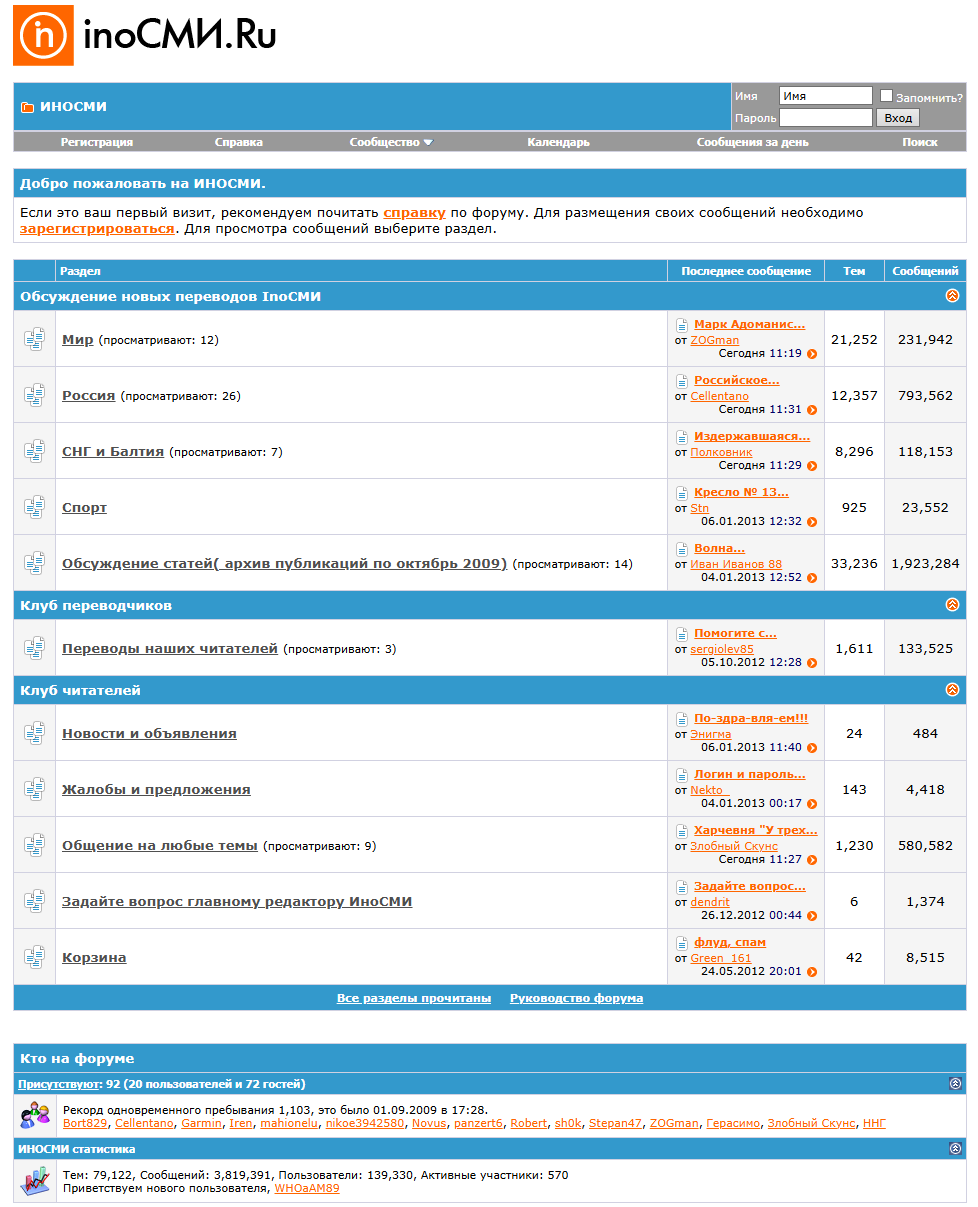The image size is (978, 1207).
Task: Go to last post arrow dated 06.01.2013 11:40
Action: click(x=812, y=748)
